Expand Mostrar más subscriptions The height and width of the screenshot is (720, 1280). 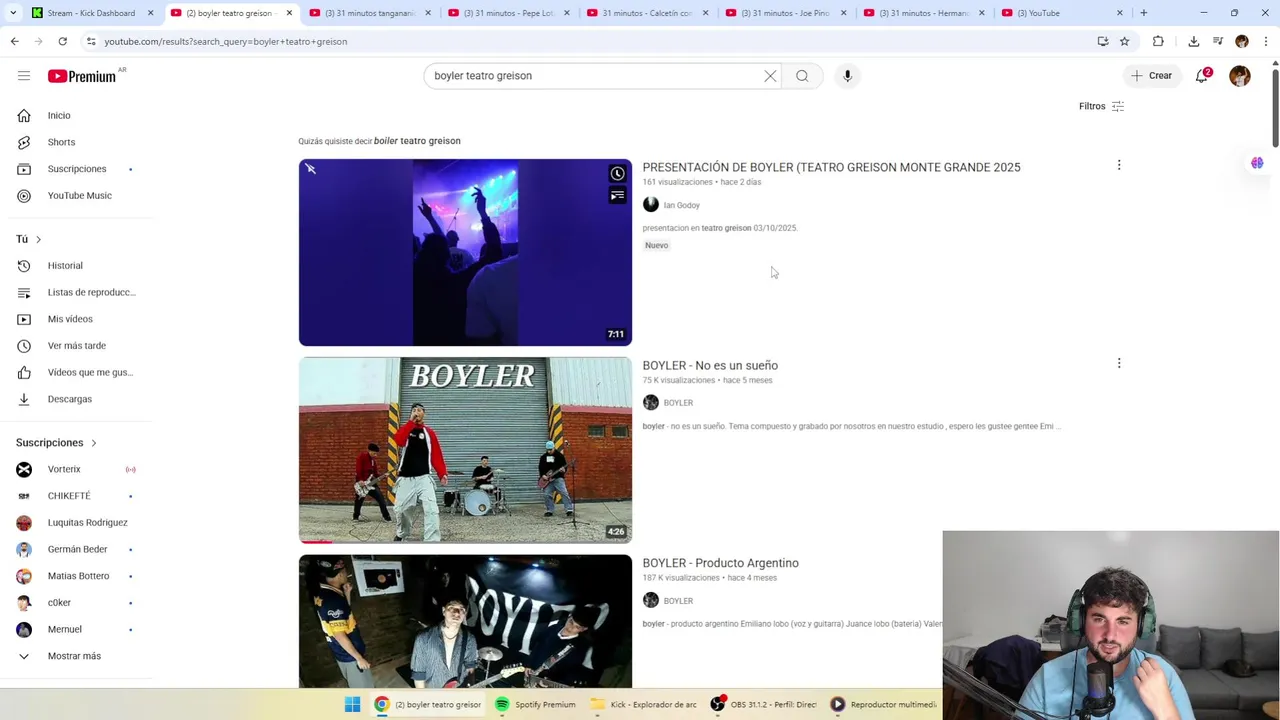76,656
